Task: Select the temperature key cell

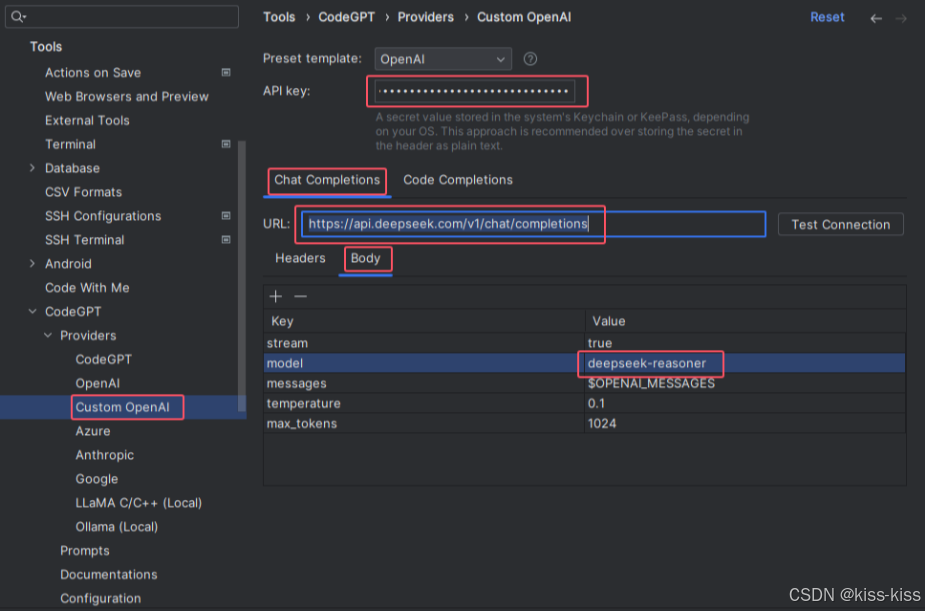Action: point(424,403)
